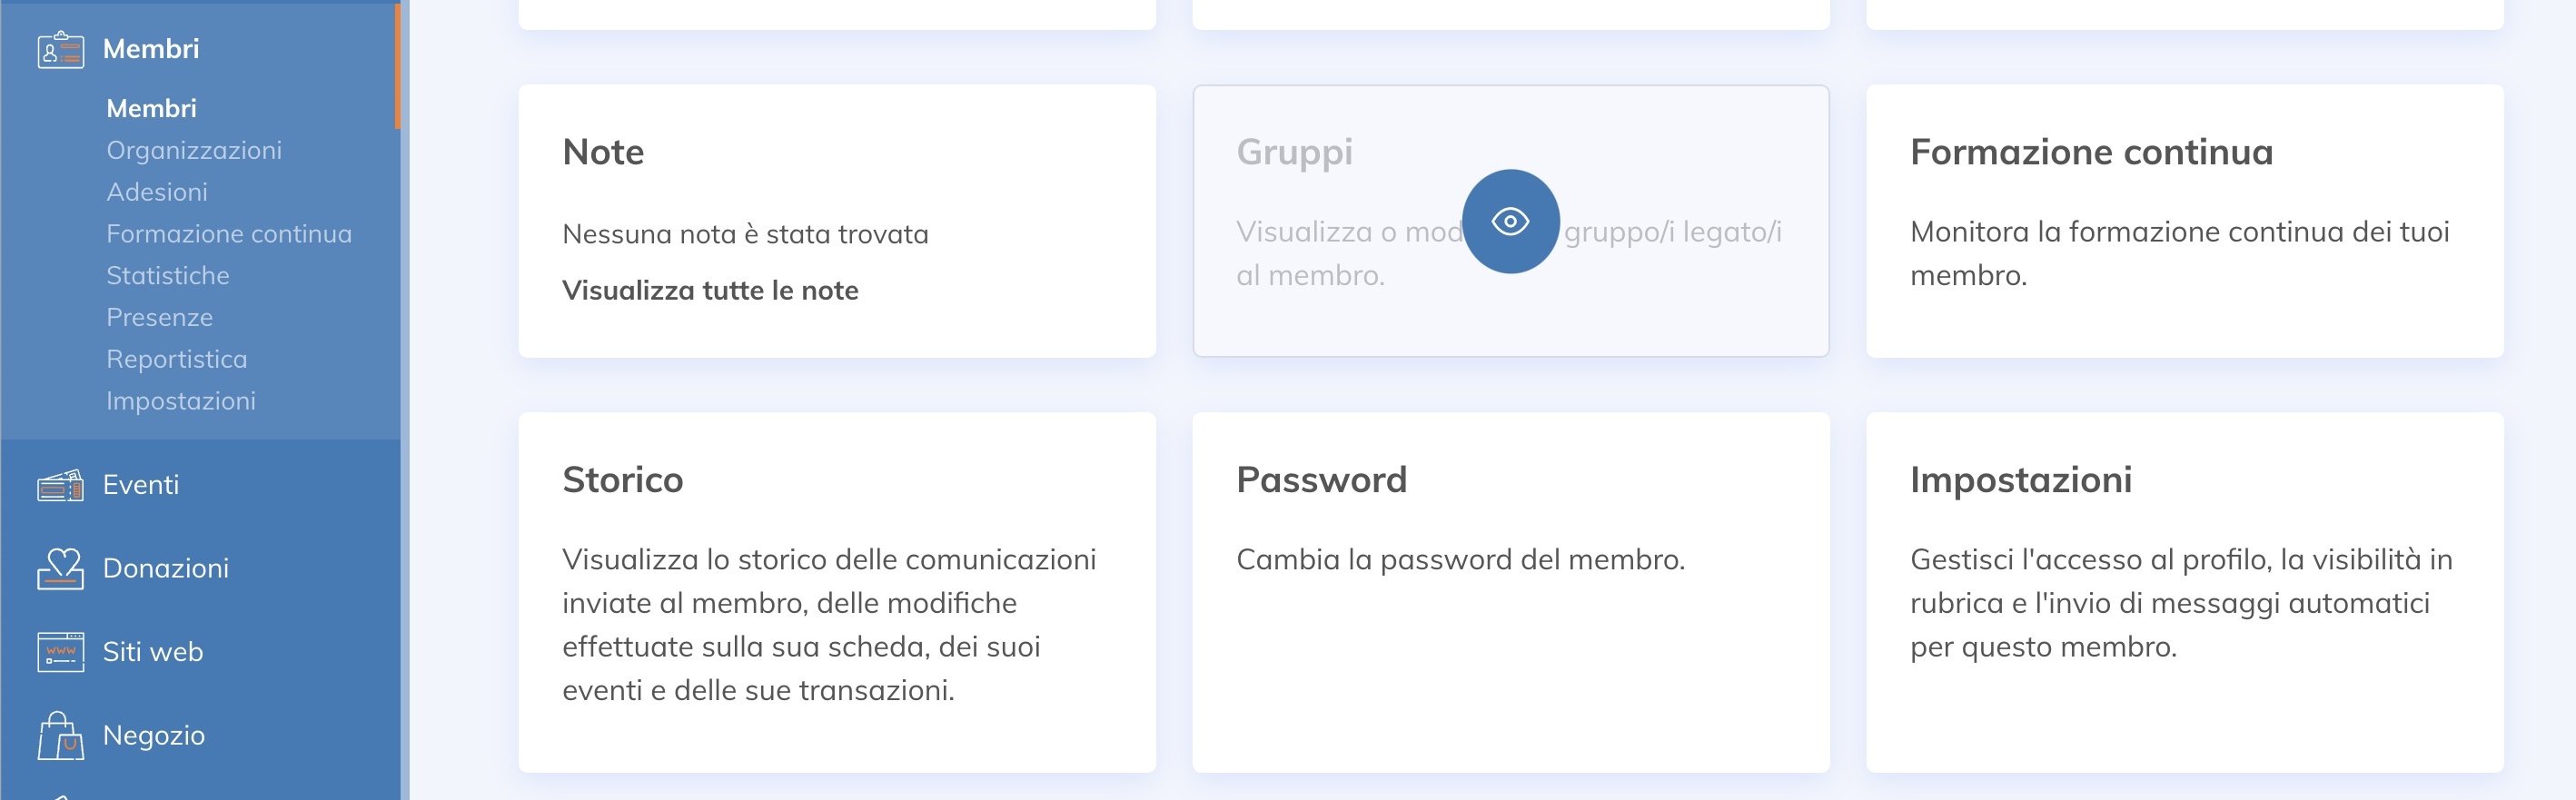Click the Donazioni heart icon
The image size is (2576, 800).
pos(60,569)
